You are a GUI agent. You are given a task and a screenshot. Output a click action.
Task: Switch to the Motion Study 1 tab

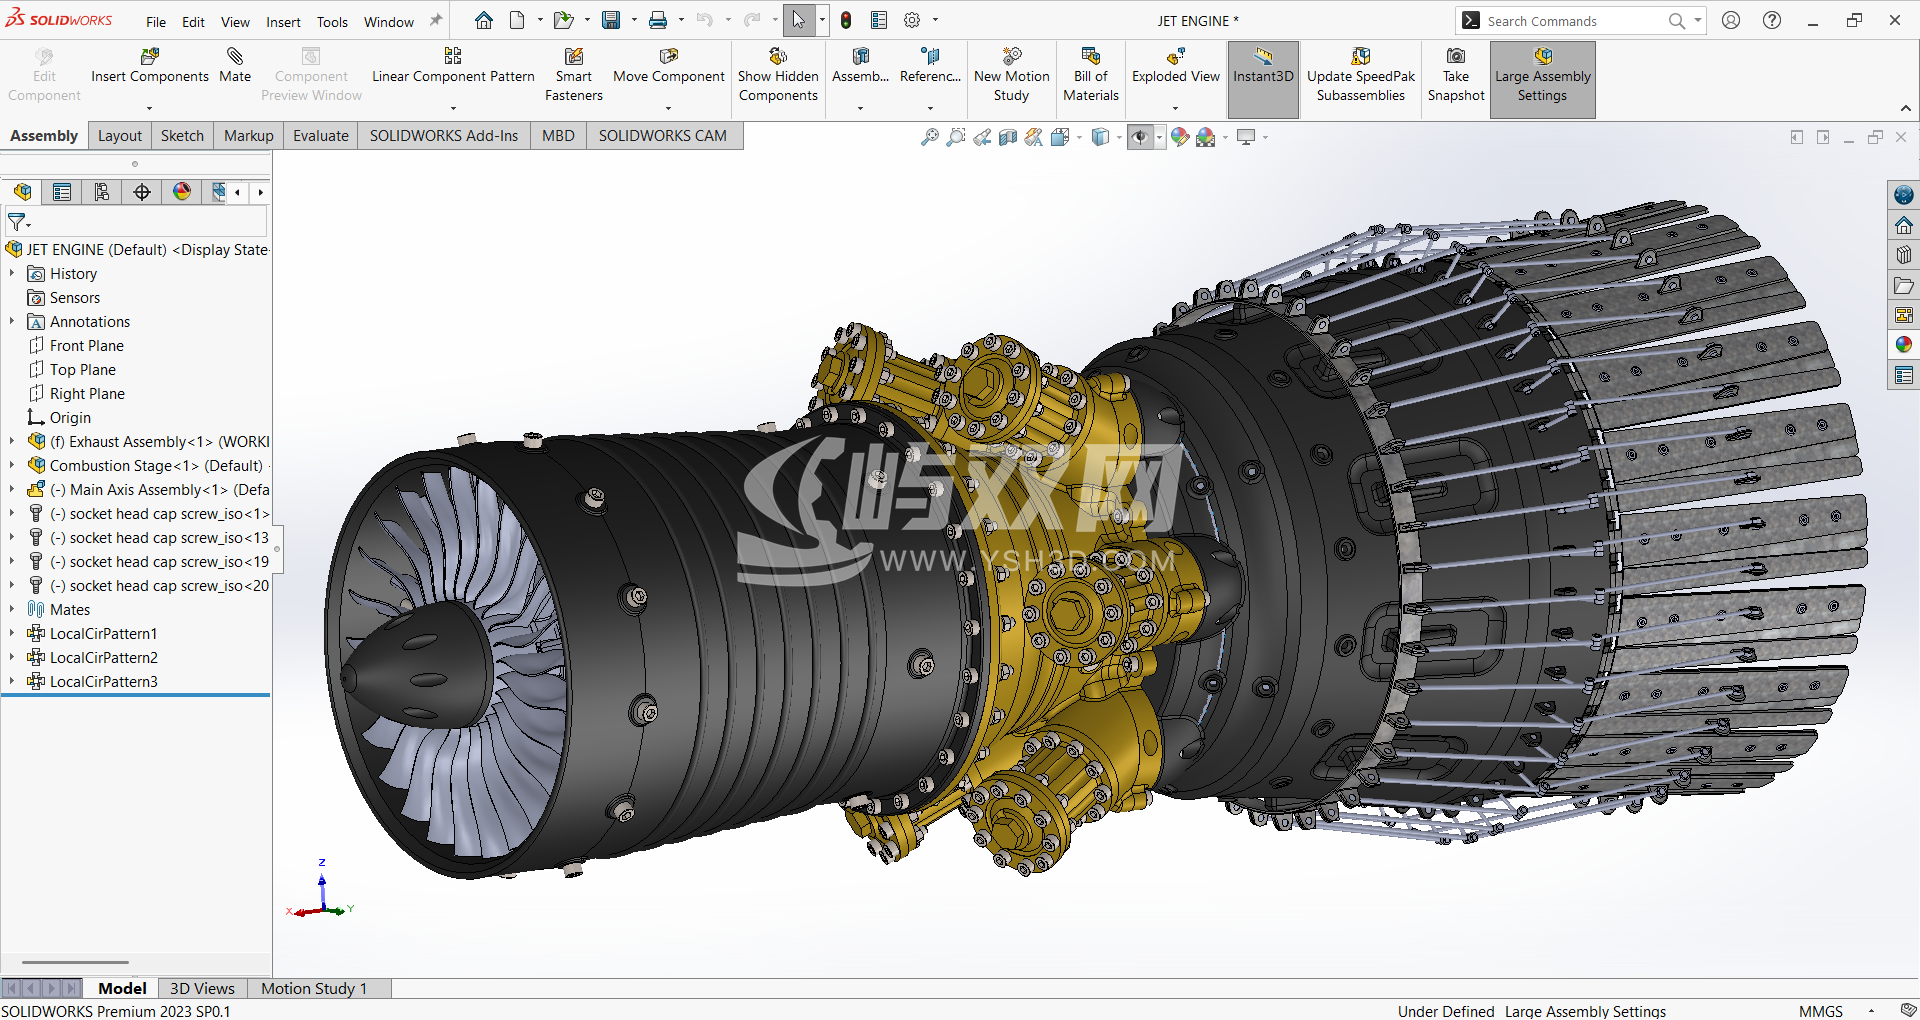[314, 988]
